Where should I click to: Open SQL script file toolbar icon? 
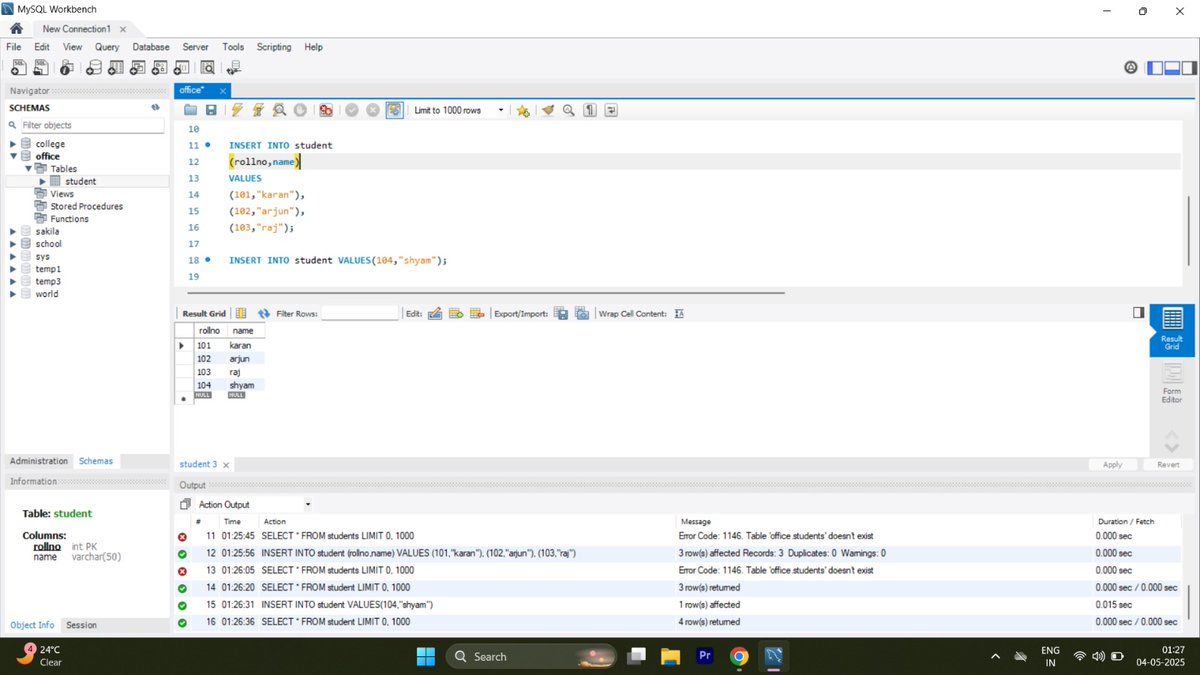(x=41, y=67)
